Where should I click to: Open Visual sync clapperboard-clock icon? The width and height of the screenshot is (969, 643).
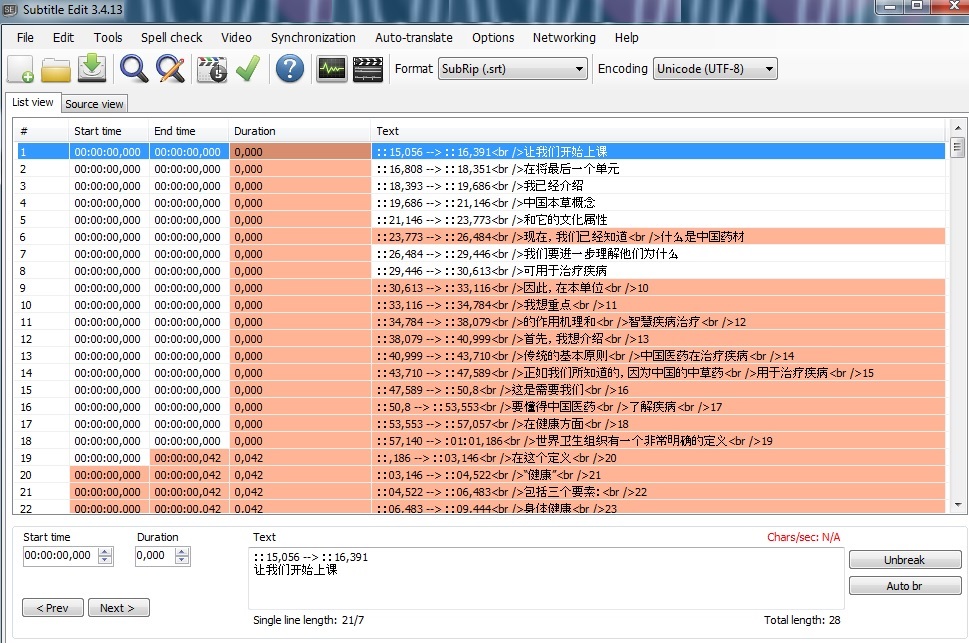point(211,69)
